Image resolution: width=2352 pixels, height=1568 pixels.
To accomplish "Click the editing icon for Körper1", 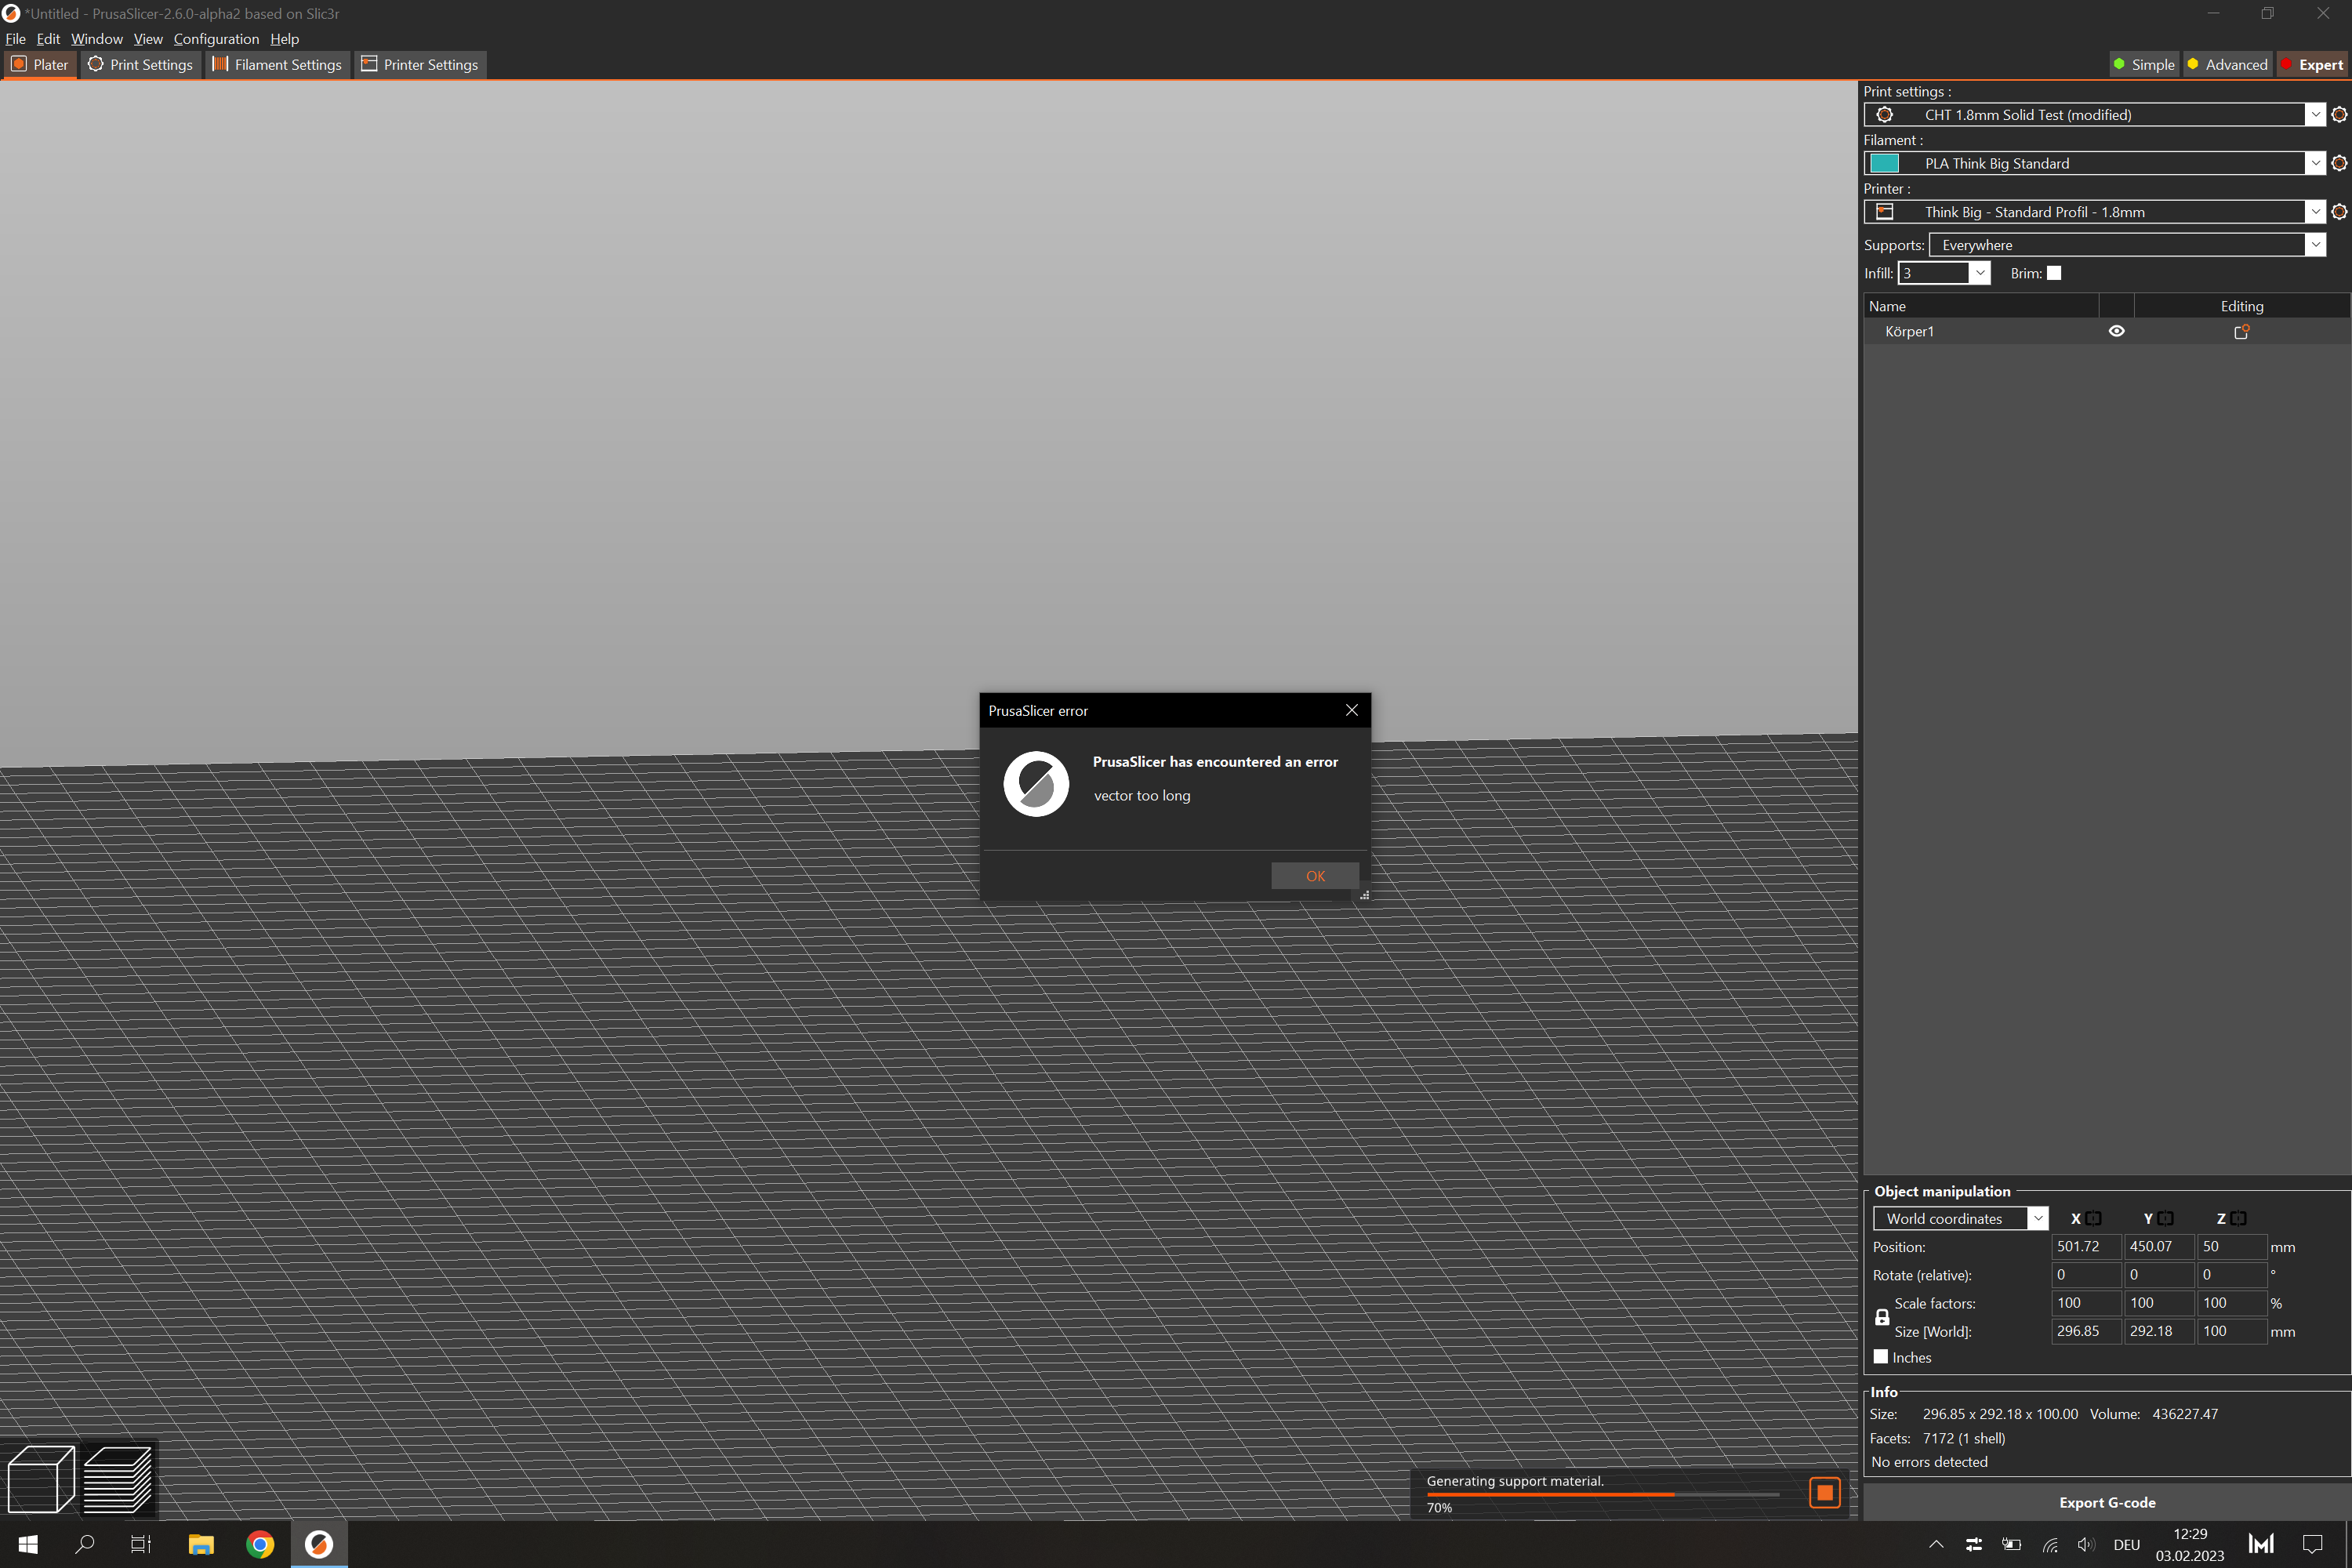I will (x=2241, y=331).
